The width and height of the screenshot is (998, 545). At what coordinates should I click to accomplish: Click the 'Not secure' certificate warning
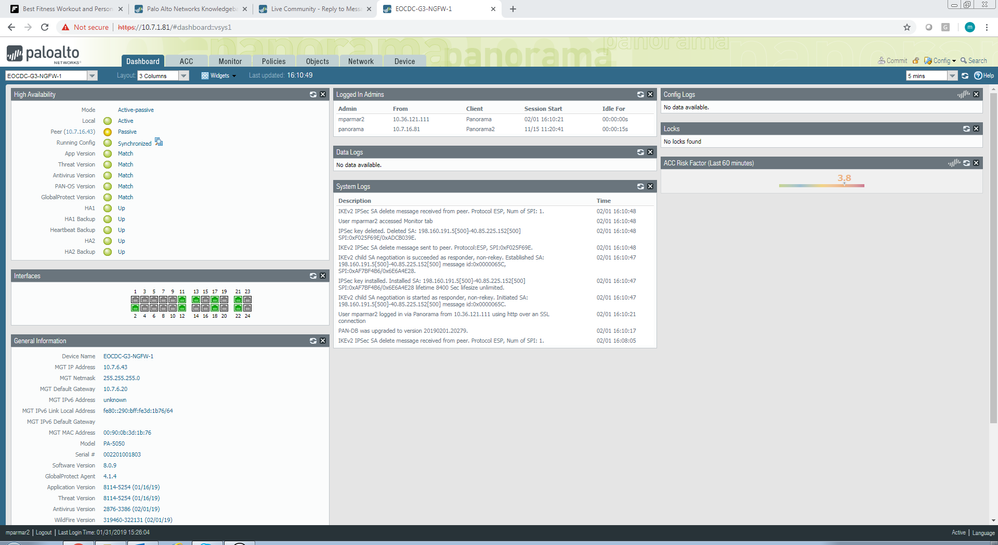coord(85,27)
